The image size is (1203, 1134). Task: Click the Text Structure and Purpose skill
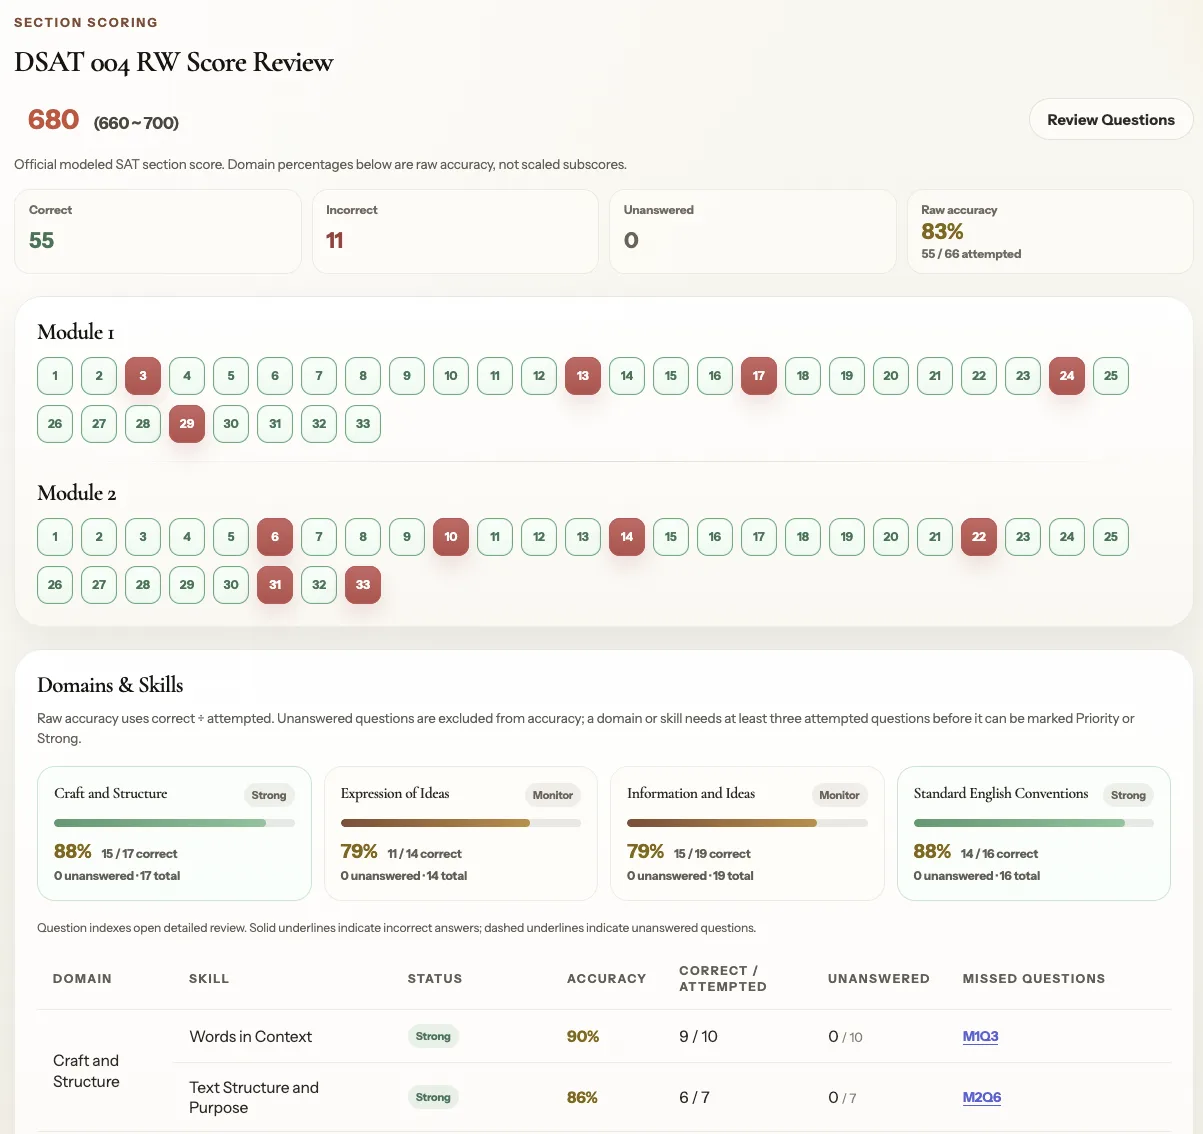click(254, 1098)
